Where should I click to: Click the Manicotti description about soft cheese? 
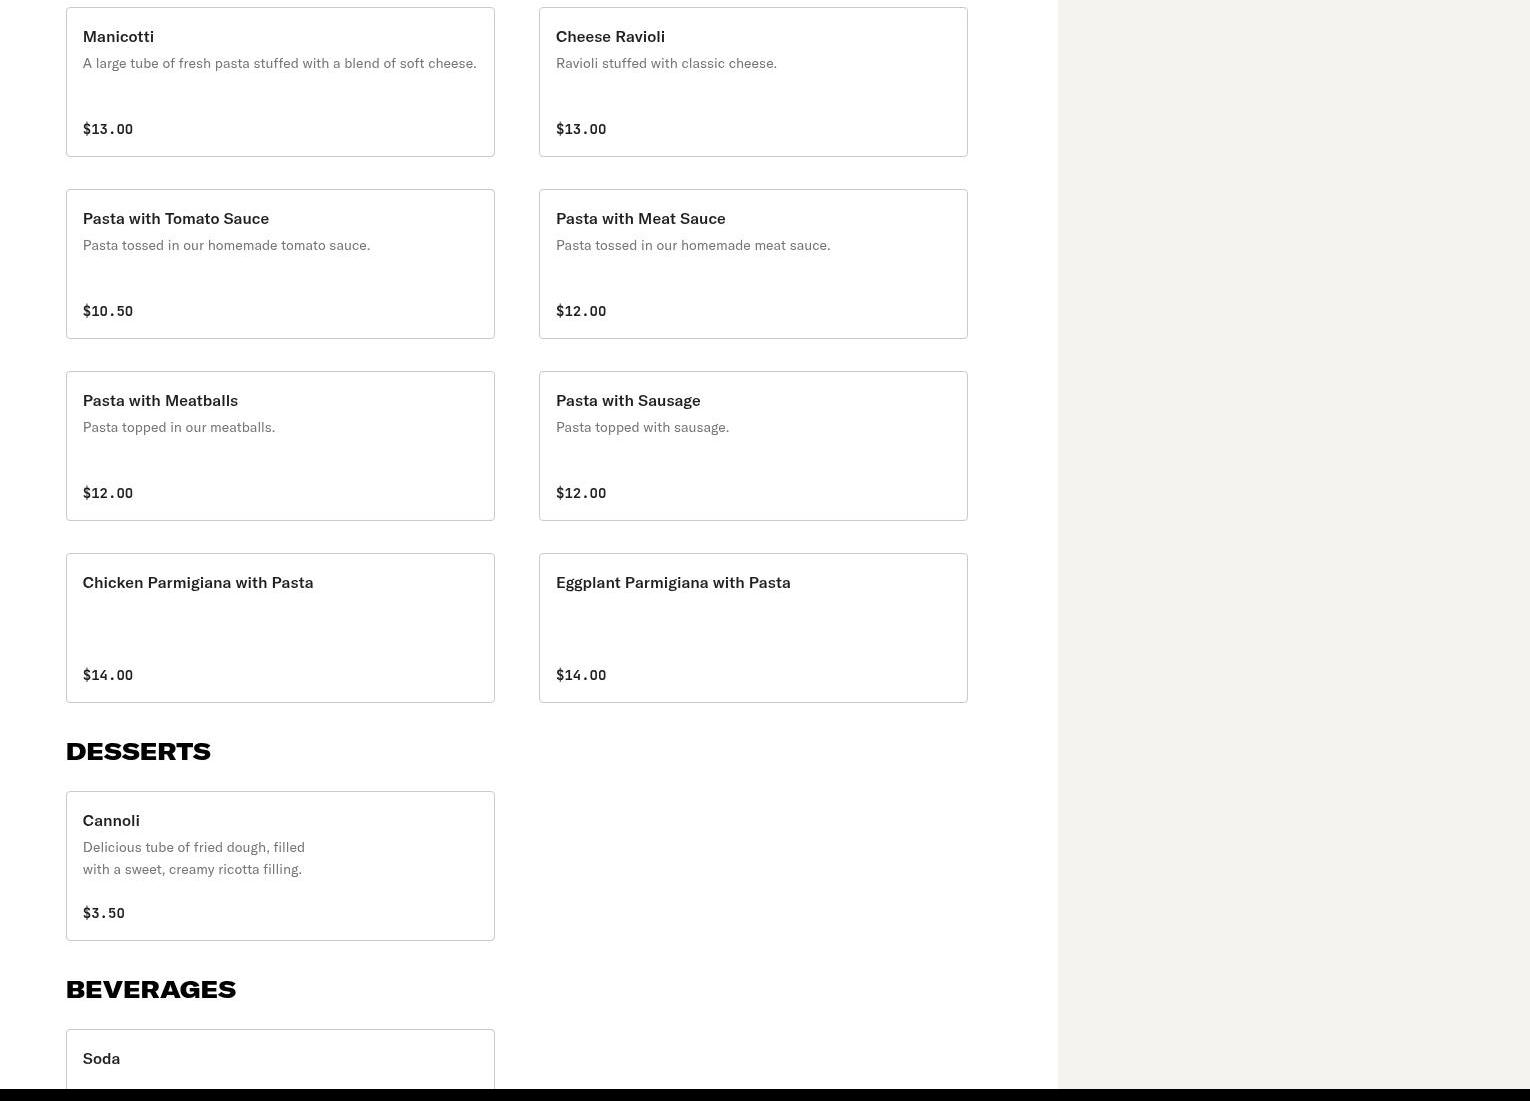pos(280,63)
